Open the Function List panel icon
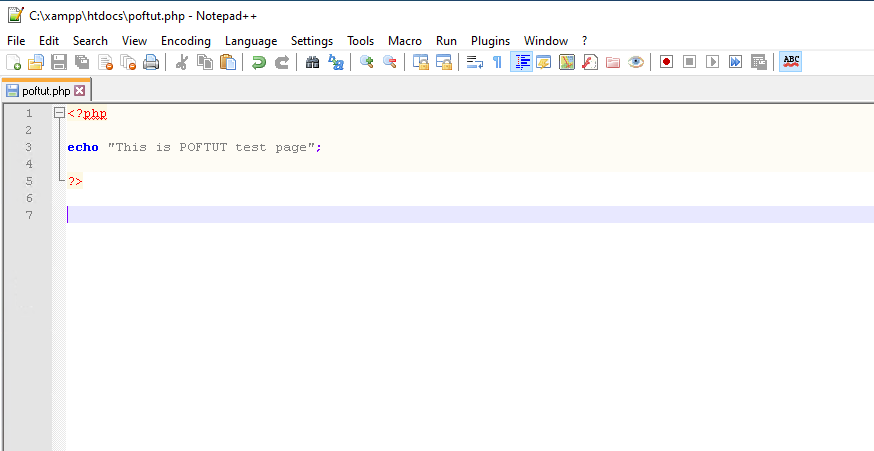 [590, 62]
